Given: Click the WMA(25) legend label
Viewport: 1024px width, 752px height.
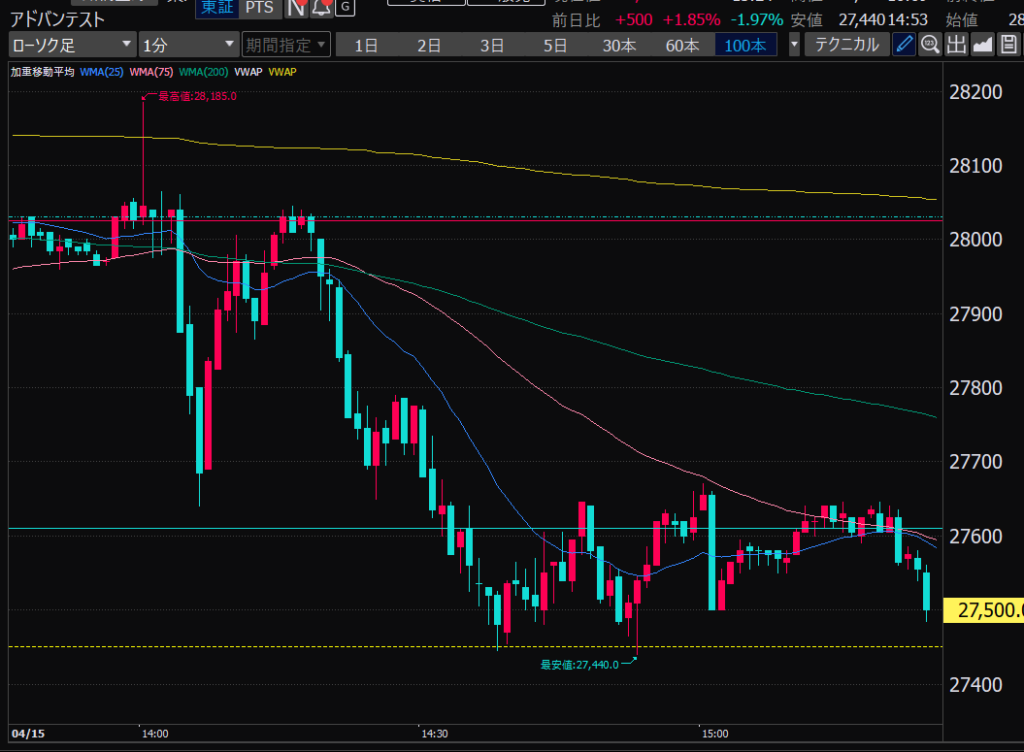Looking at the screenshot, I should coord(100,71).
